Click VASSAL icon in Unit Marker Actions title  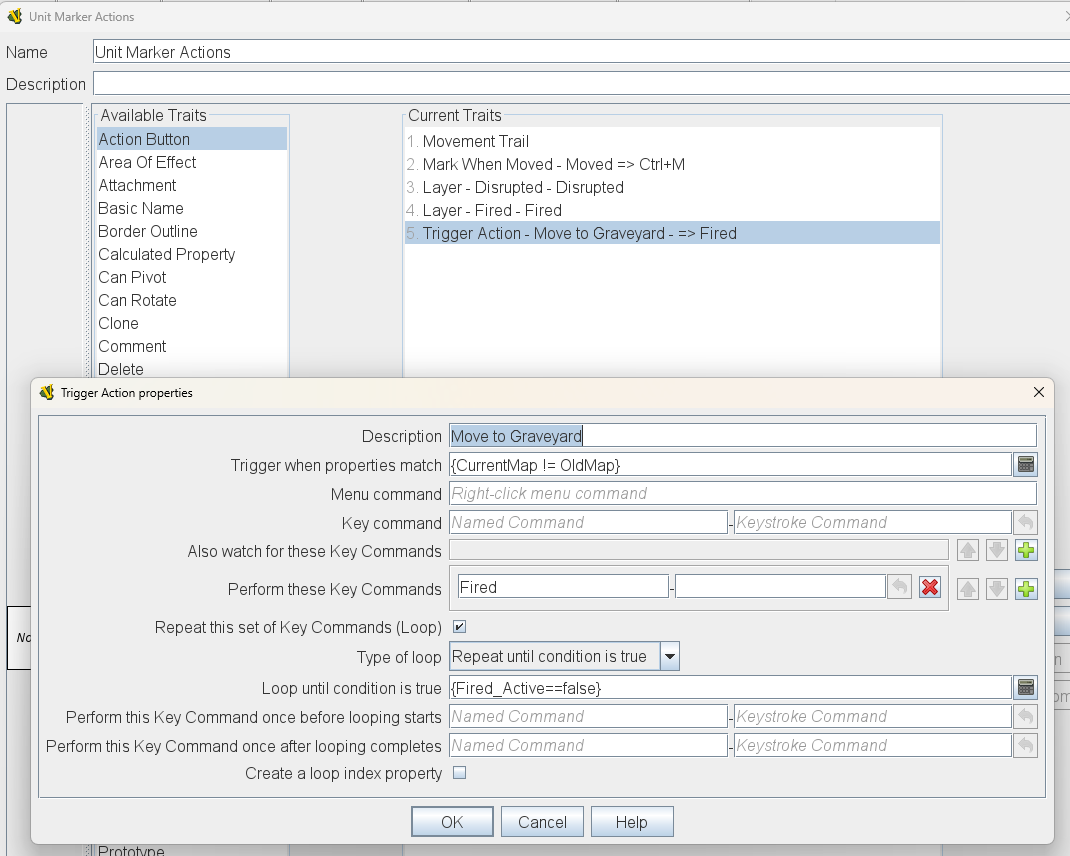tap(14, 16)
